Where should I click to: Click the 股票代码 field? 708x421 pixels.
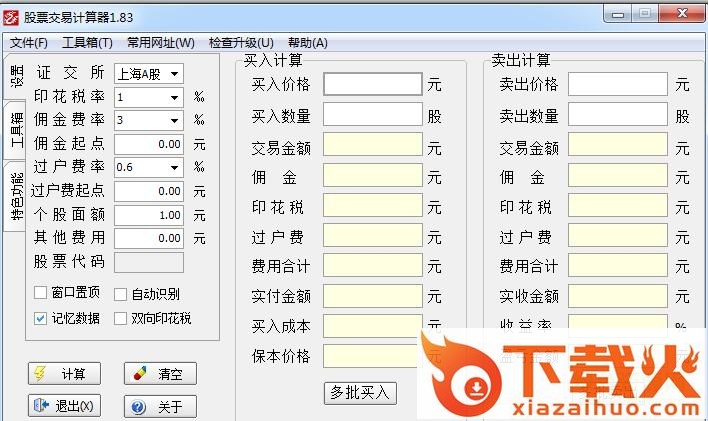click(149, 262)
